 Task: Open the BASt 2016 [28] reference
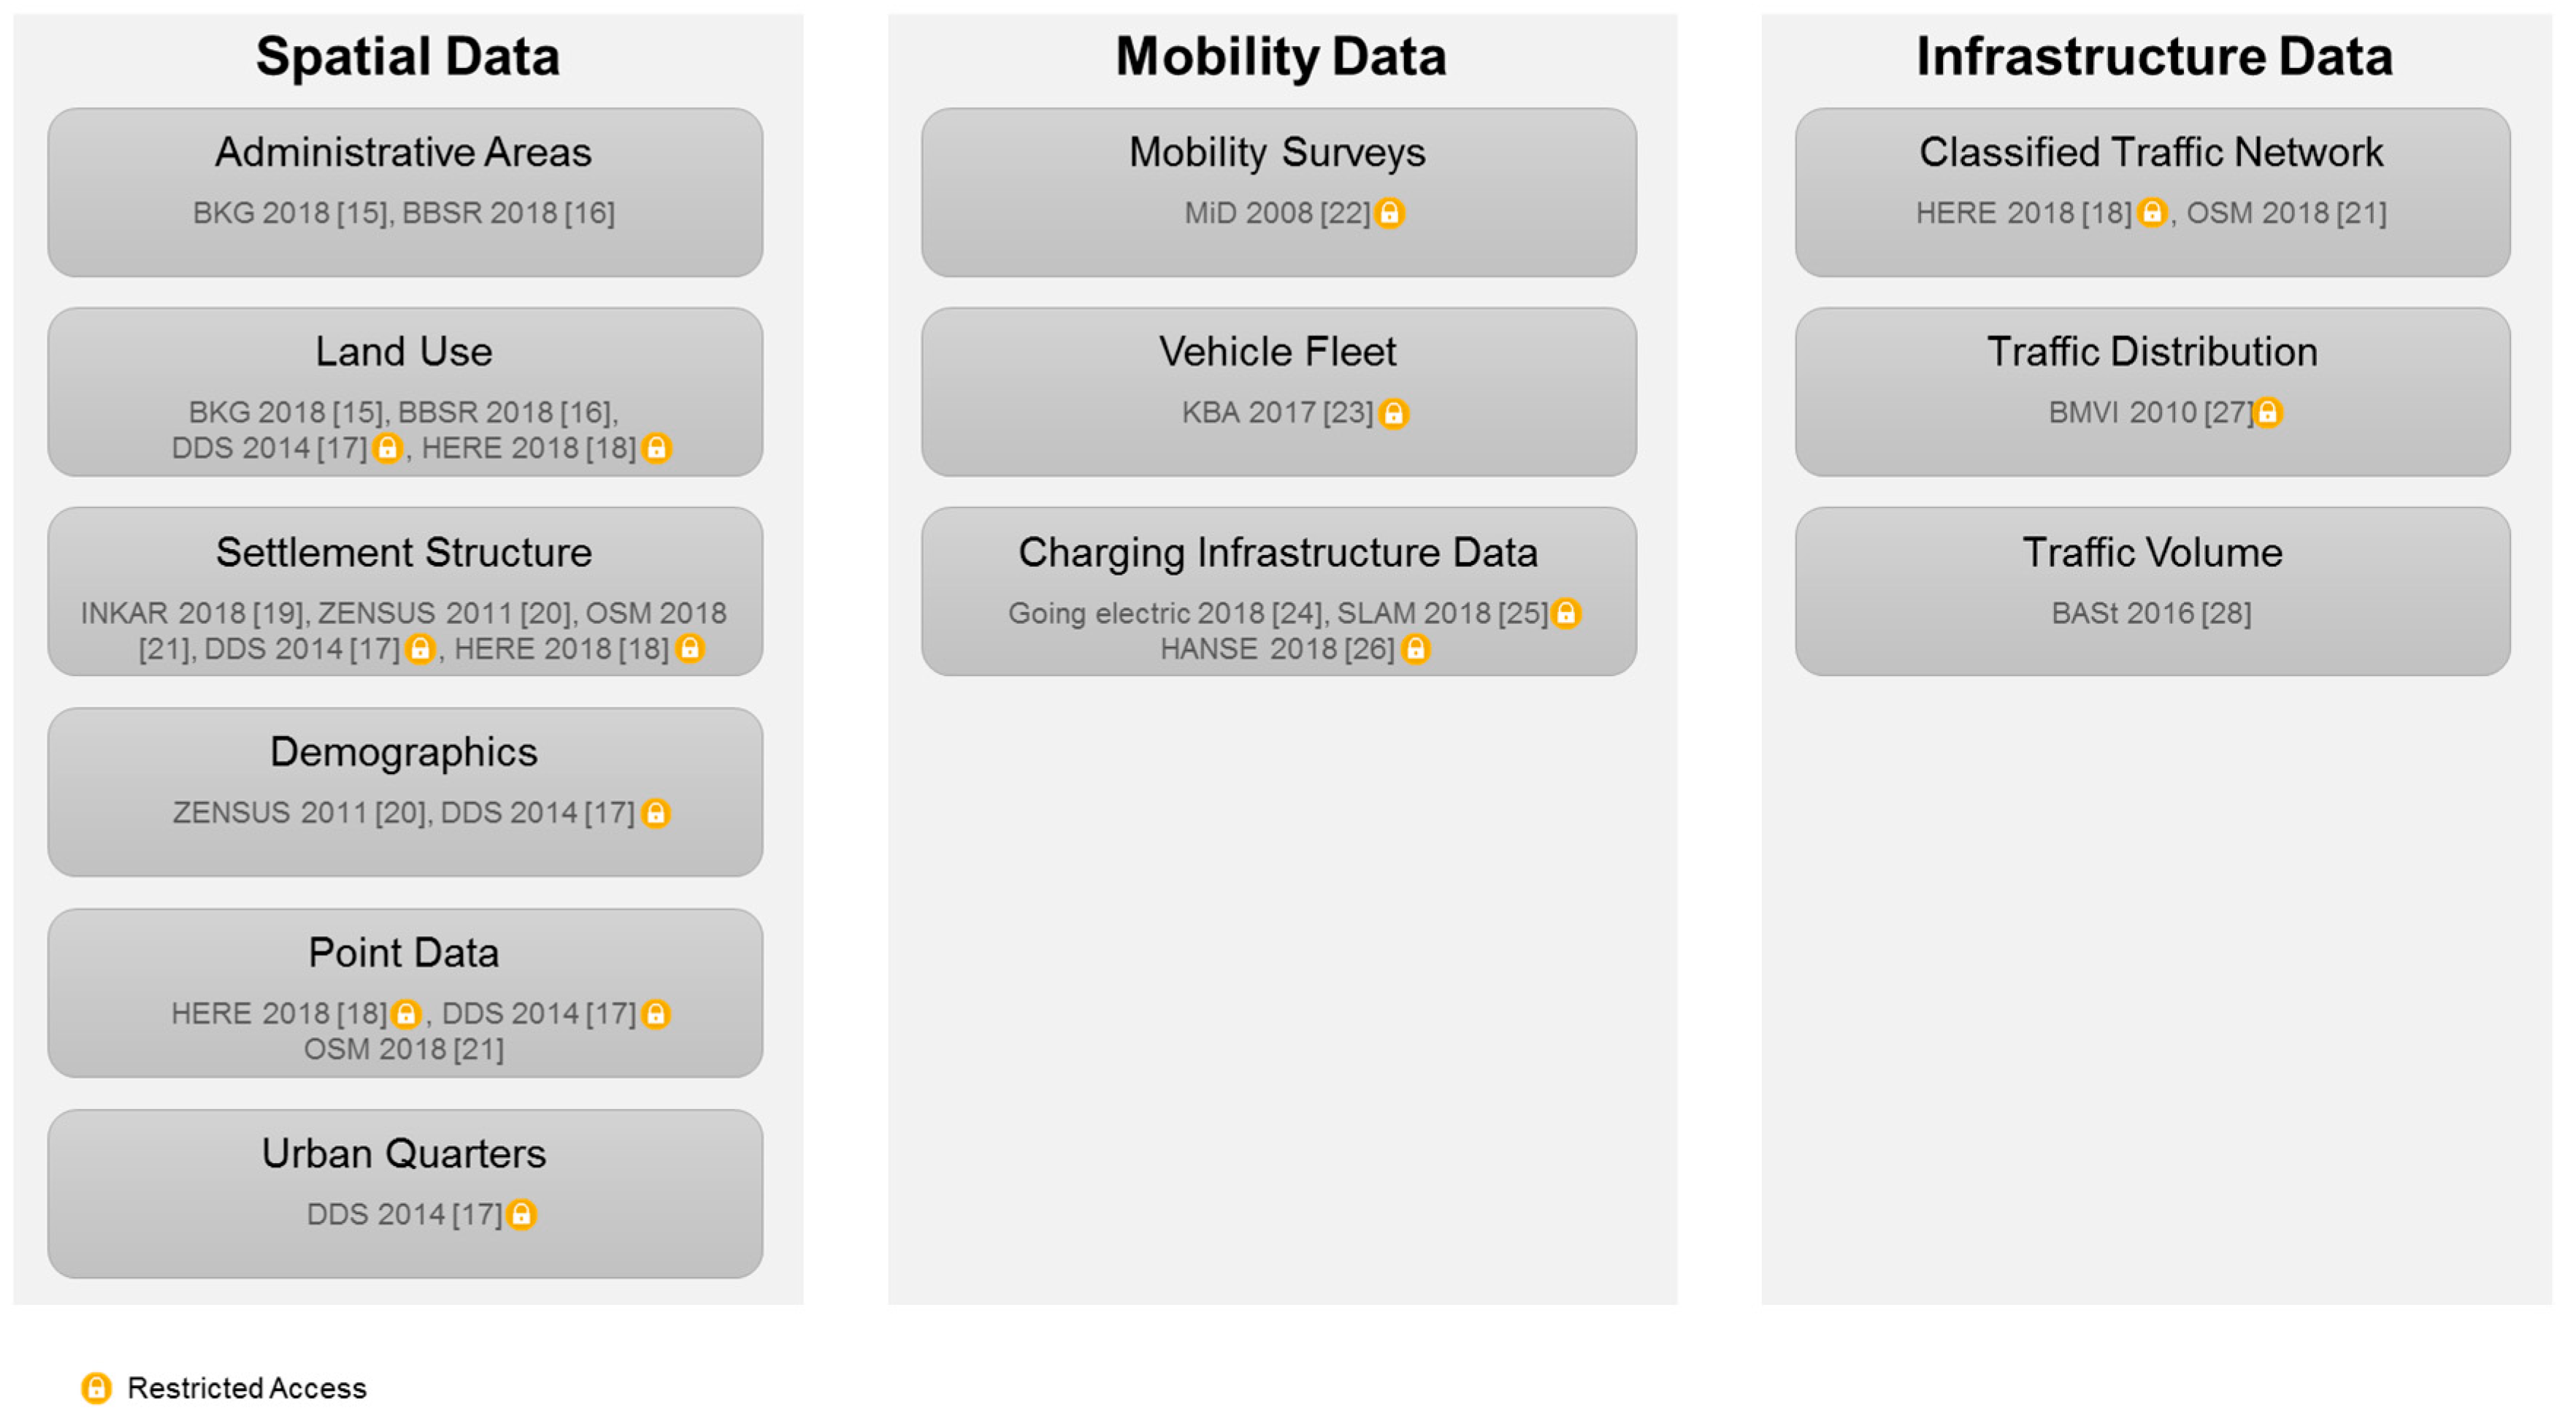click(2151, 613)
